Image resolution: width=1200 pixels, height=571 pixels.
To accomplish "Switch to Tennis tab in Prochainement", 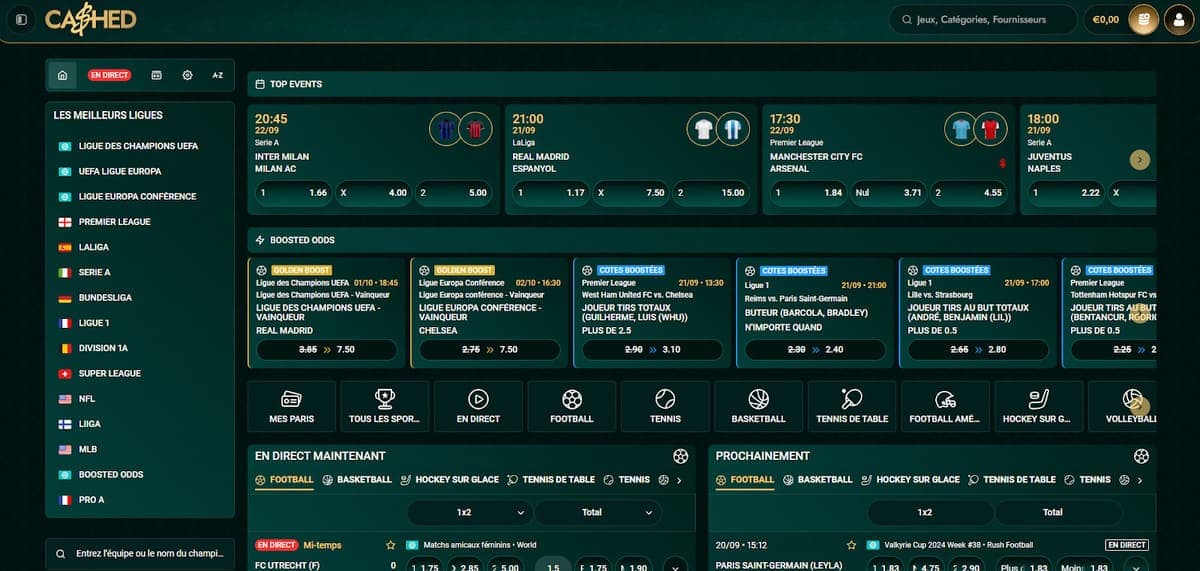I will [x=1087, y=480].
